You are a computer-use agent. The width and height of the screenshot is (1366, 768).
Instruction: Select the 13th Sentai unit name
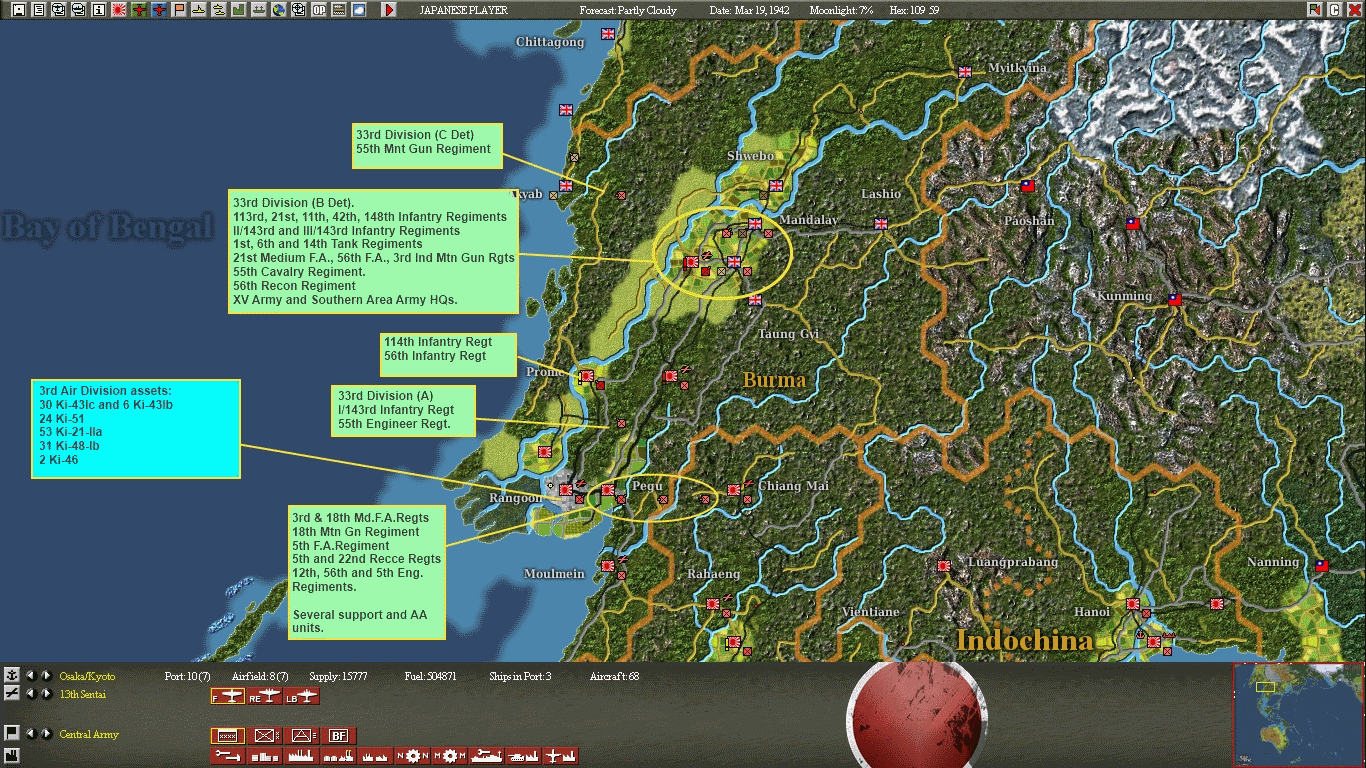pos(82,694)
